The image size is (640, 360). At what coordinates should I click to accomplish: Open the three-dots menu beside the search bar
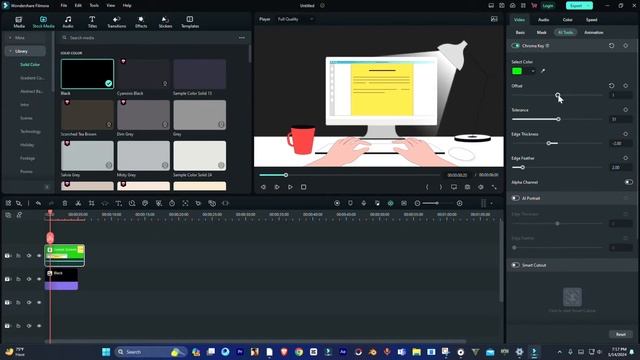coord(242,38)
